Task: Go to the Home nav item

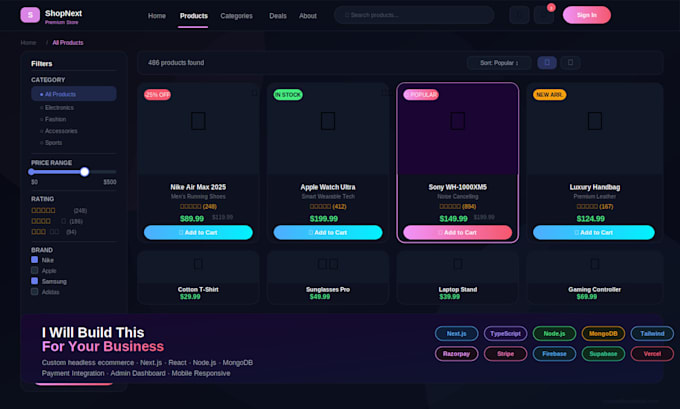Action: (157, 16)
